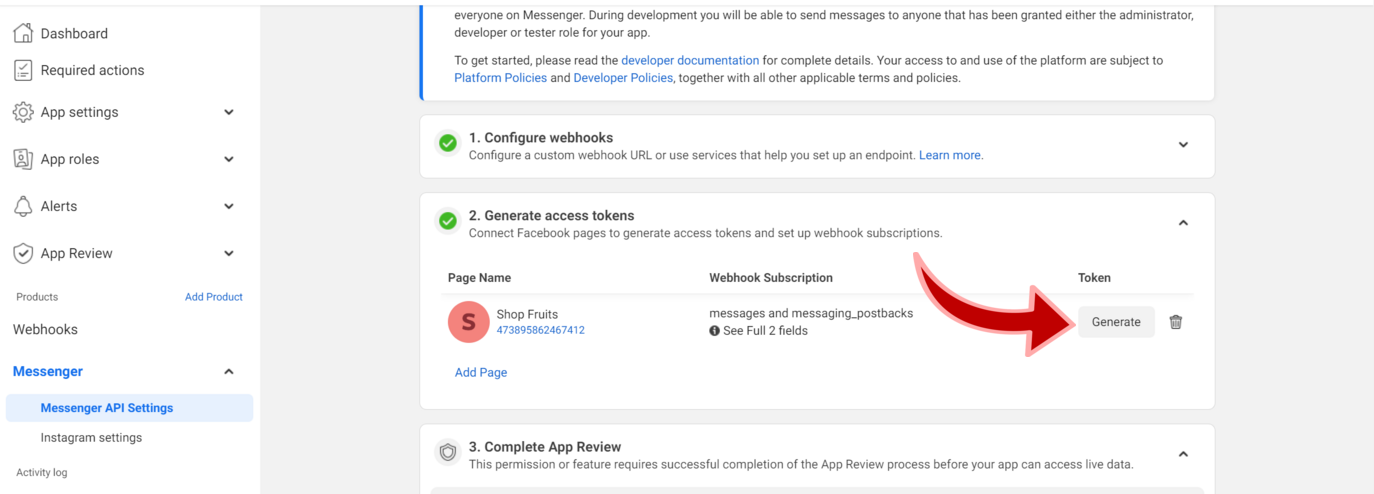
Task: Select Messenger API Settings item
Action: pyautogui.click(x=129, y=408)
